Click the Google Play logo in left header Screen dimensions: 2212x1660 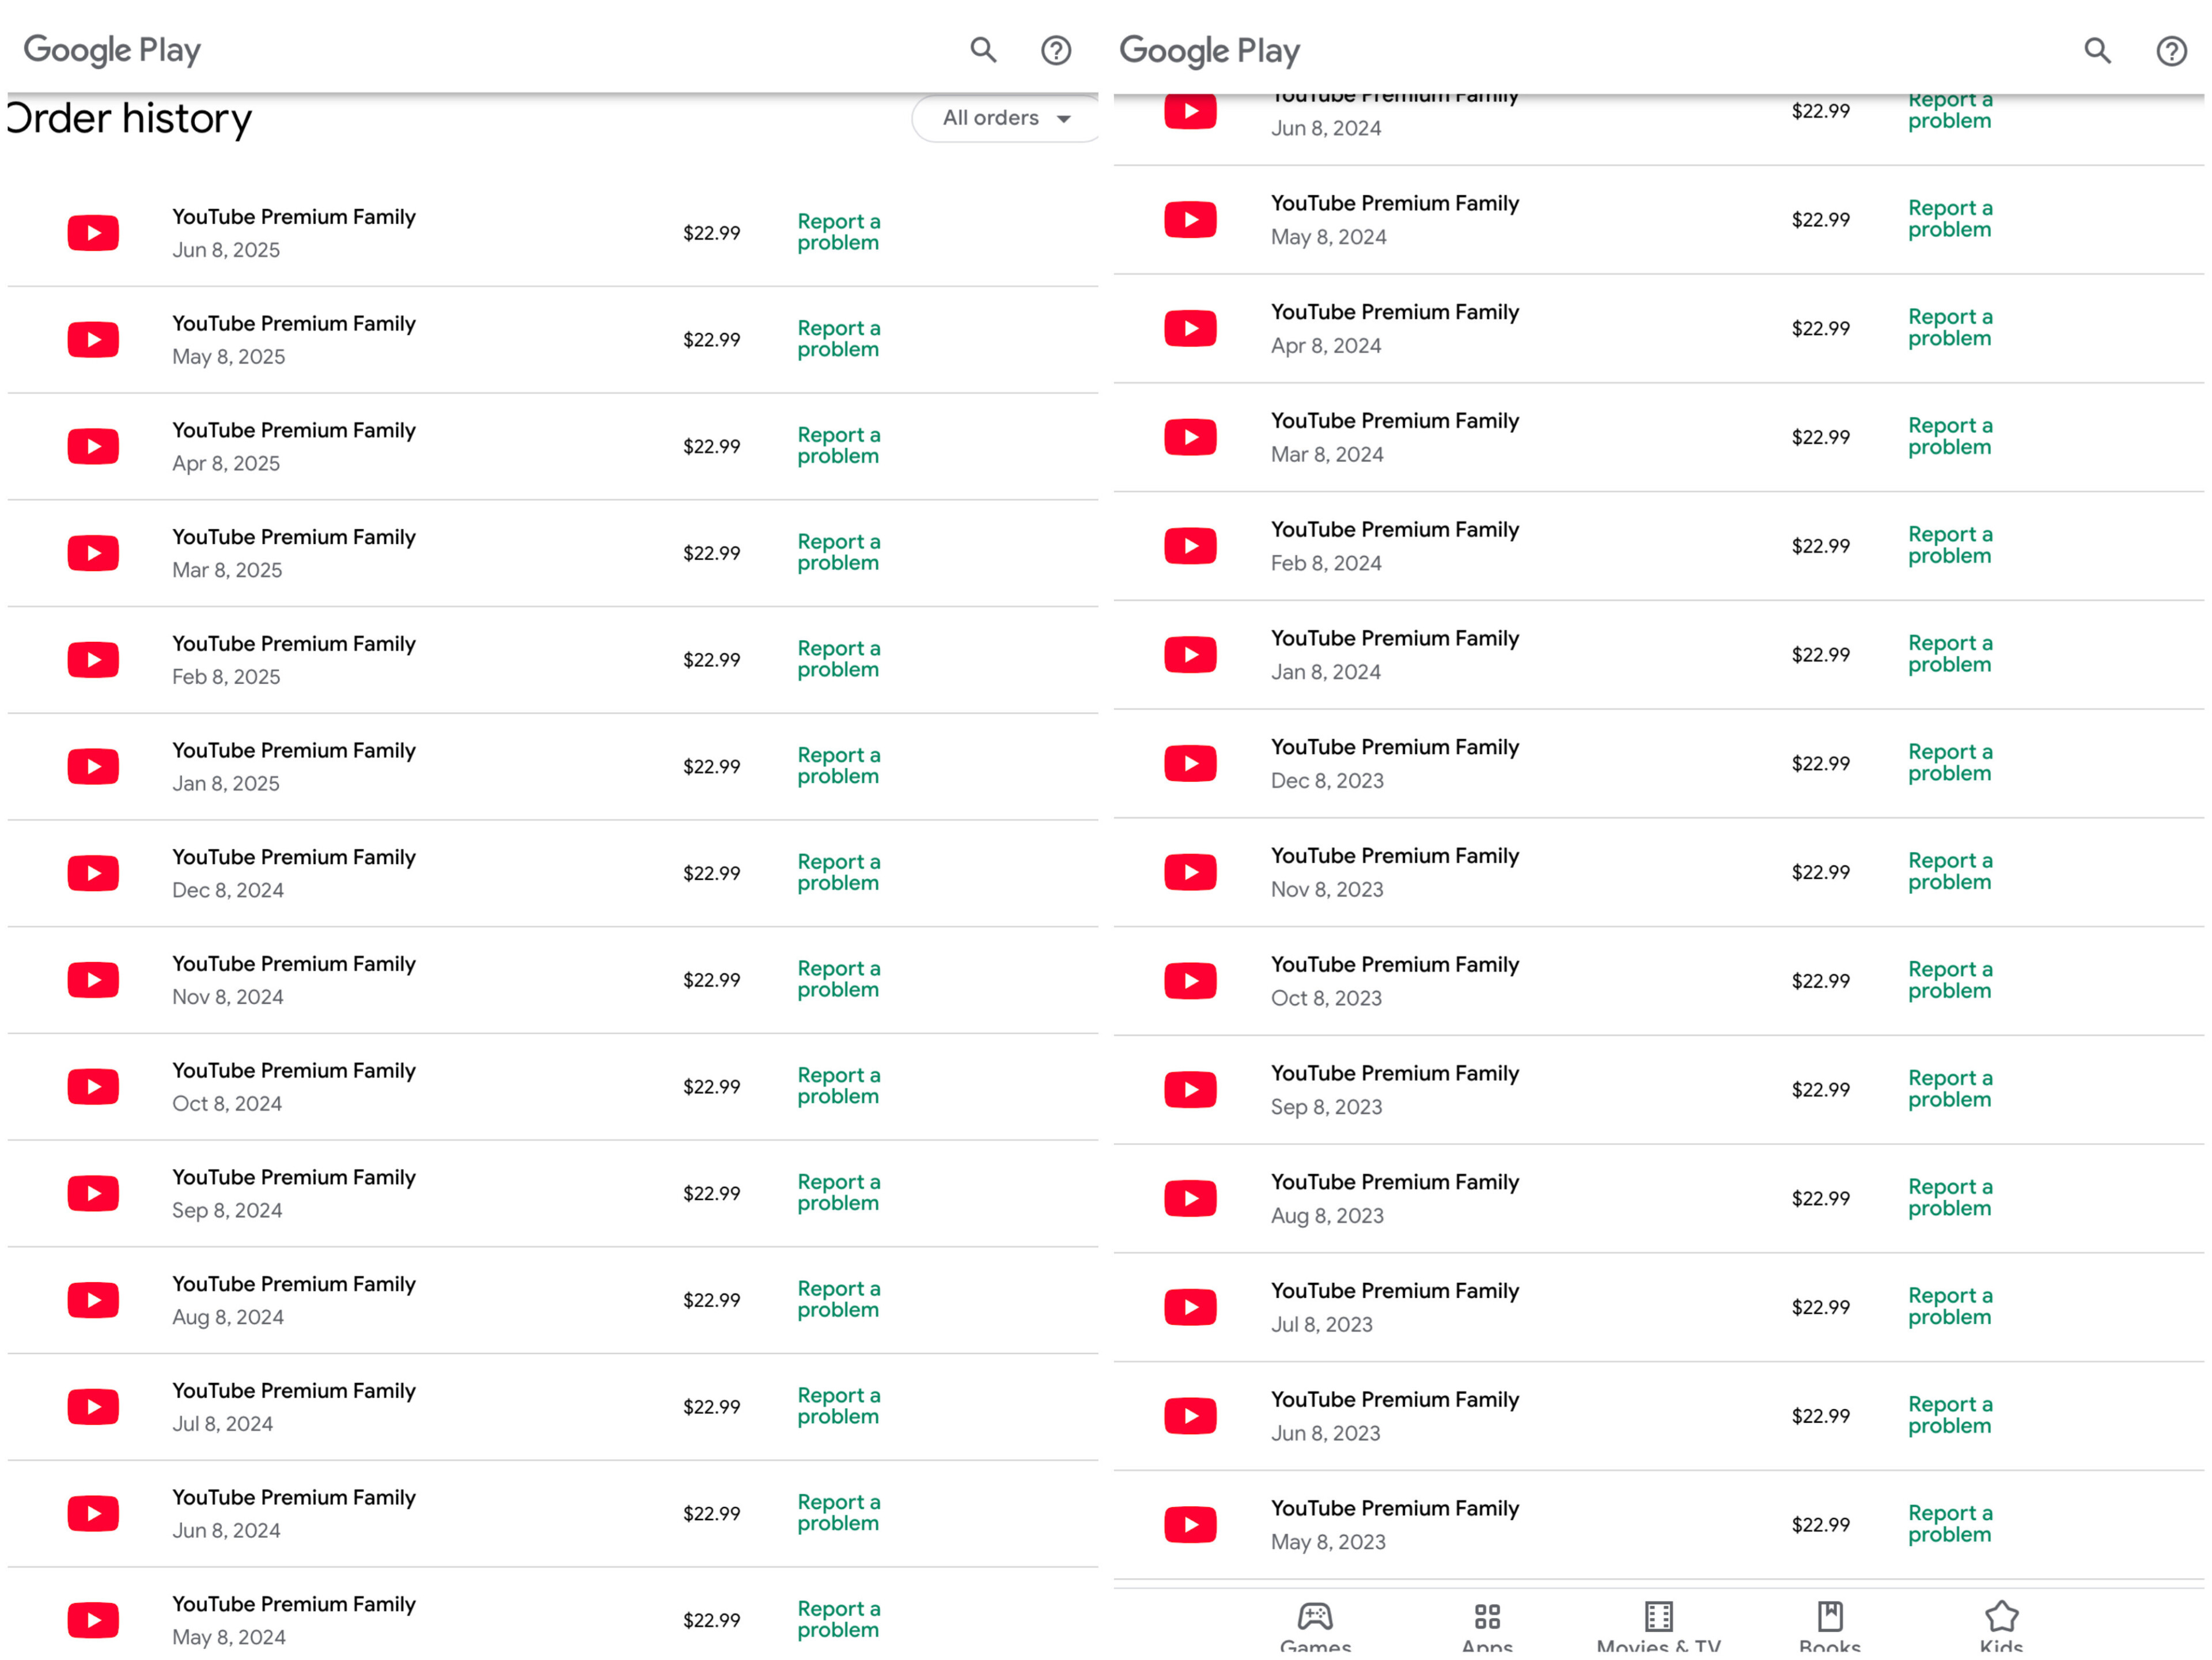tap(112, 50)
